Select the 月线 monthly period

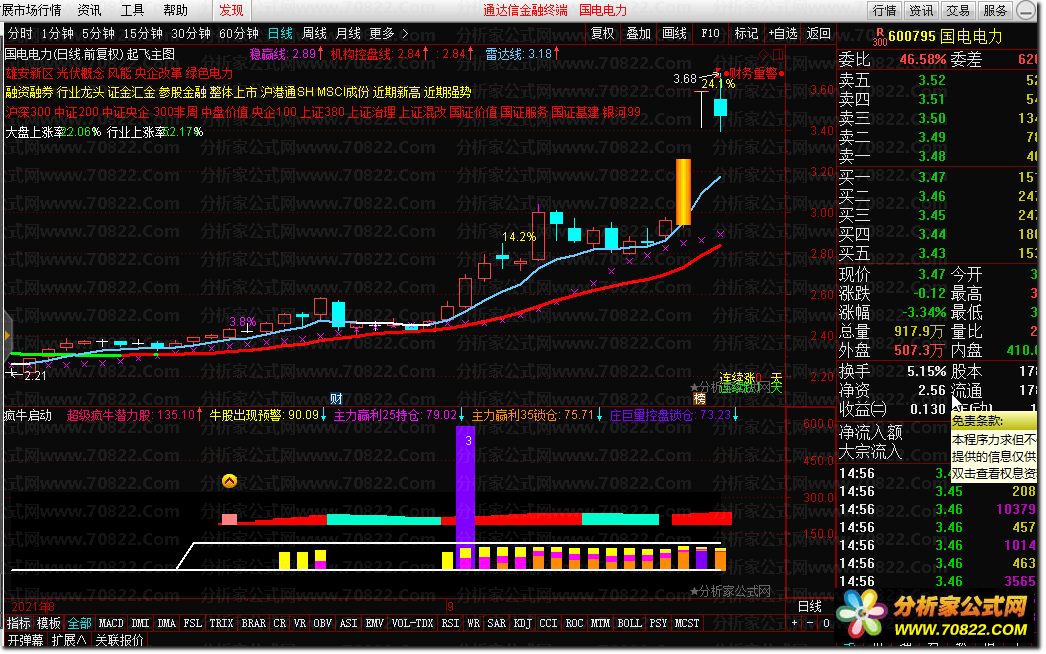pos(348,33)
